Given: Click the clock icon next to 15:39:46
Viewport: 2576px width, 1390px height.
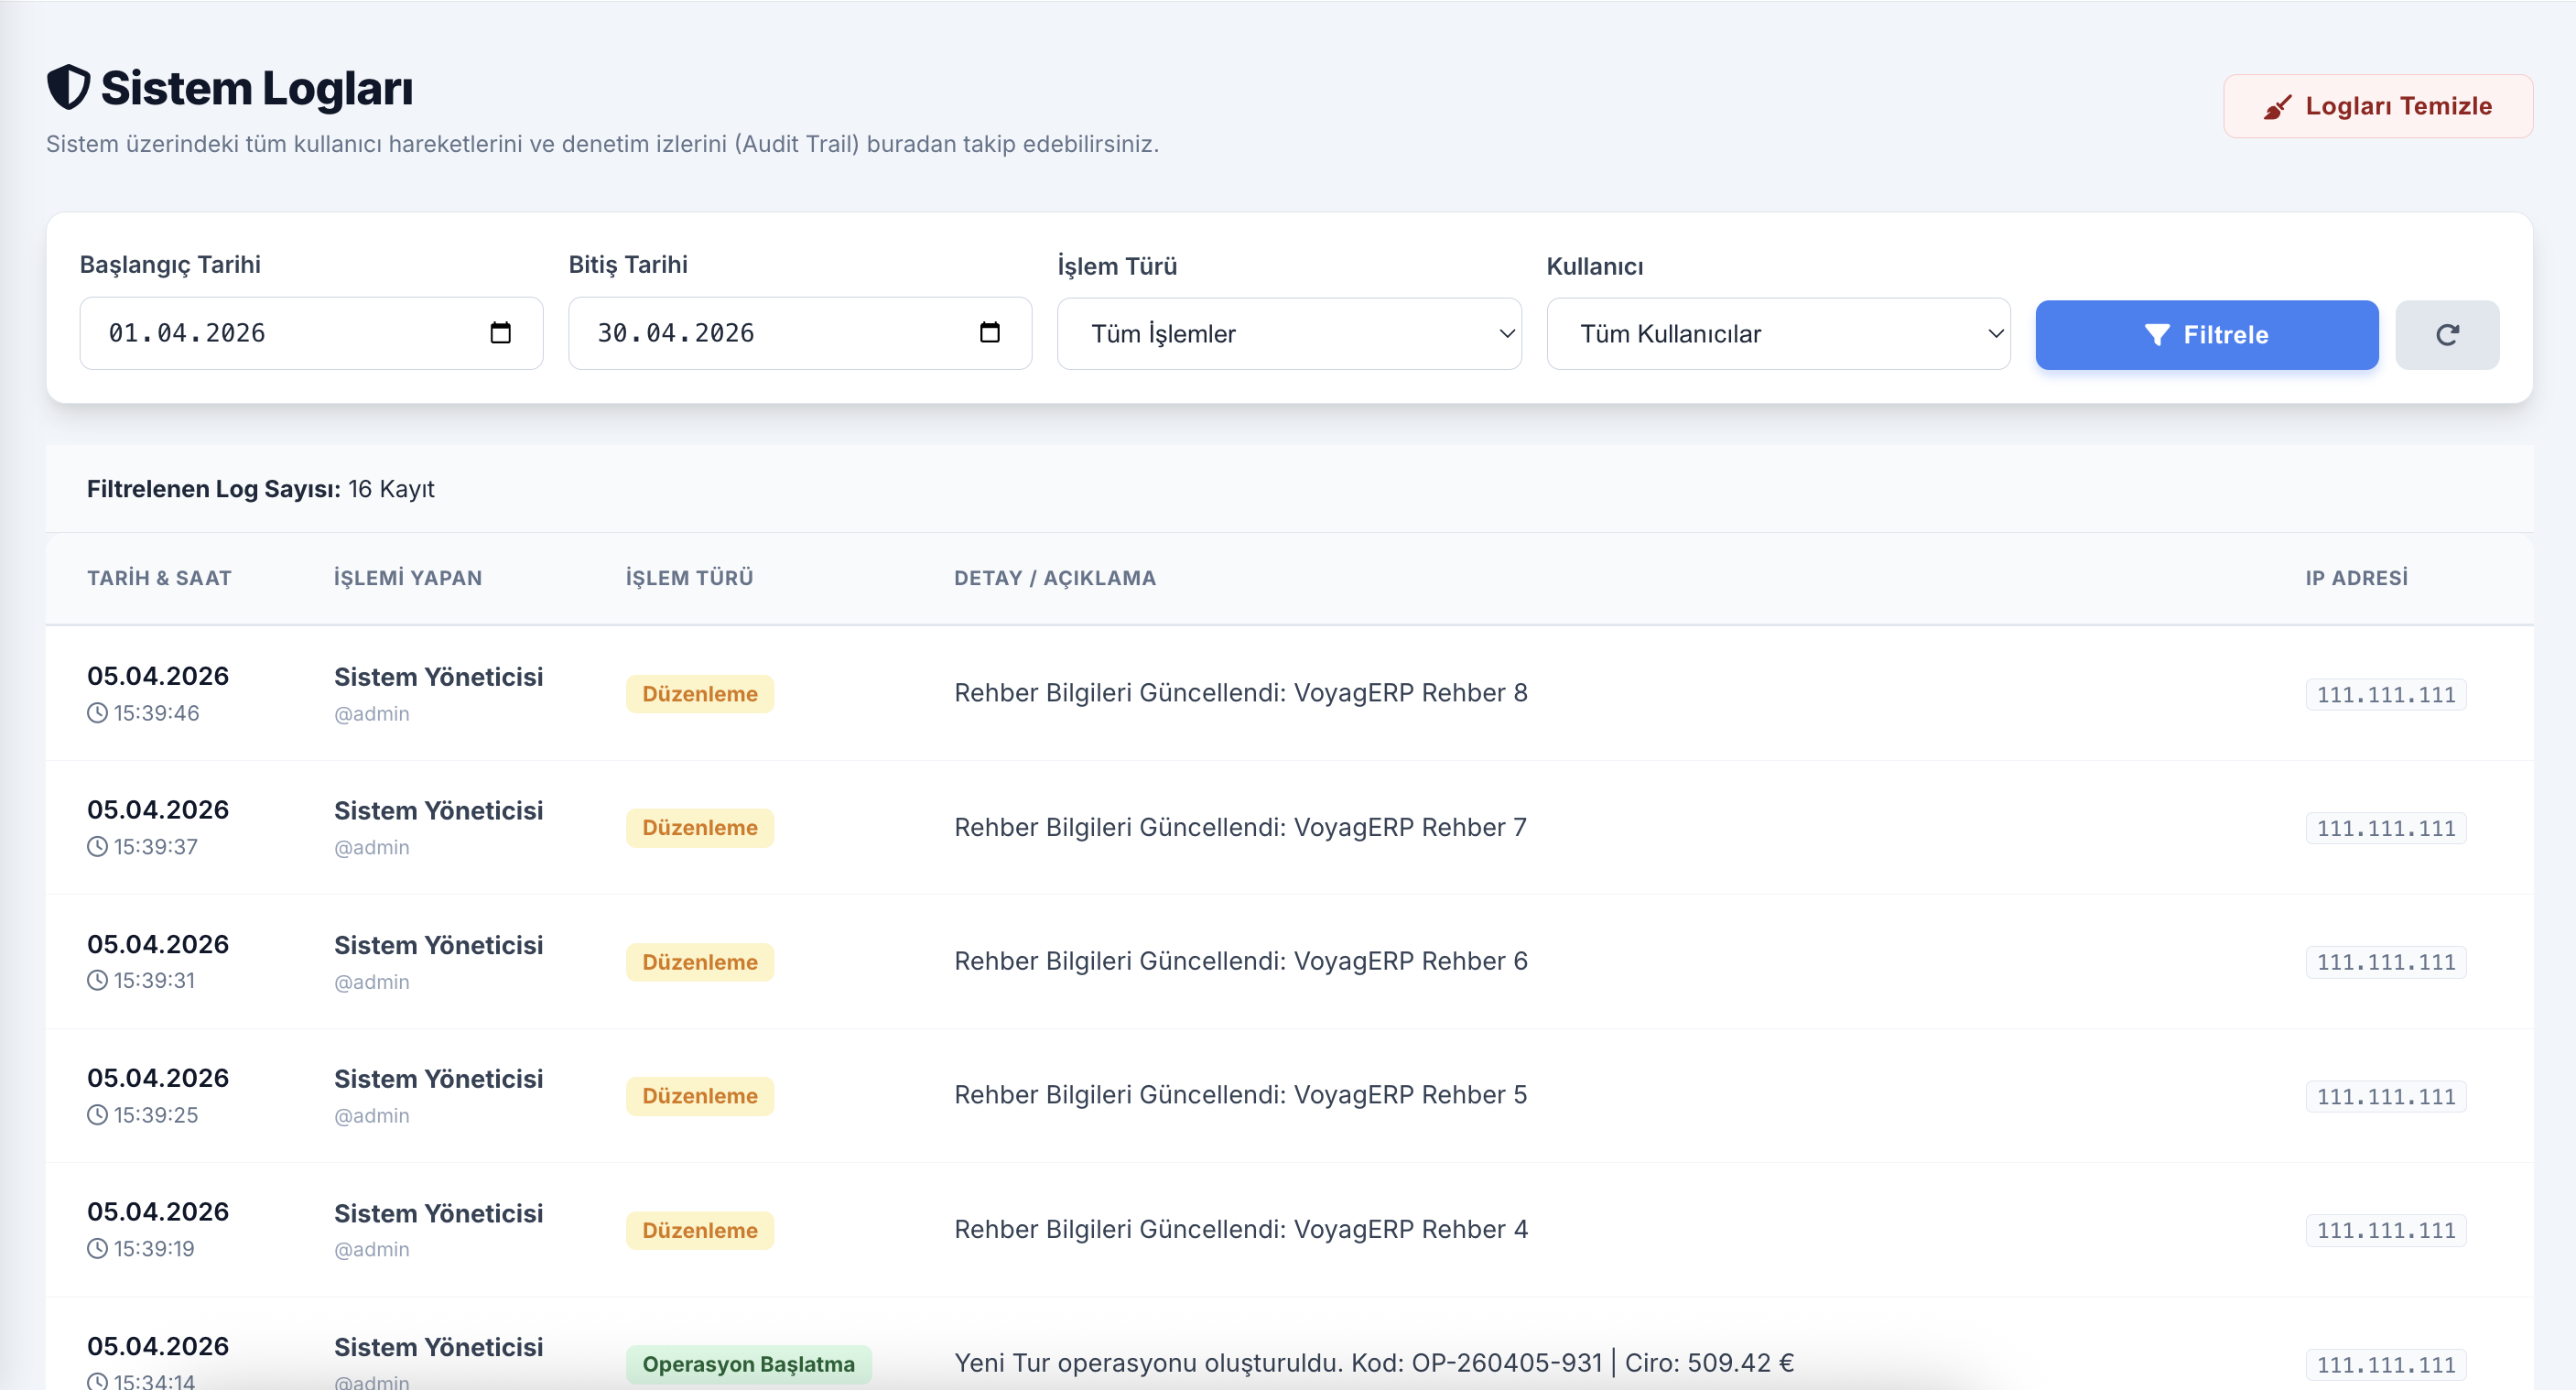Looking at the screenshot, I should (97, 713).
